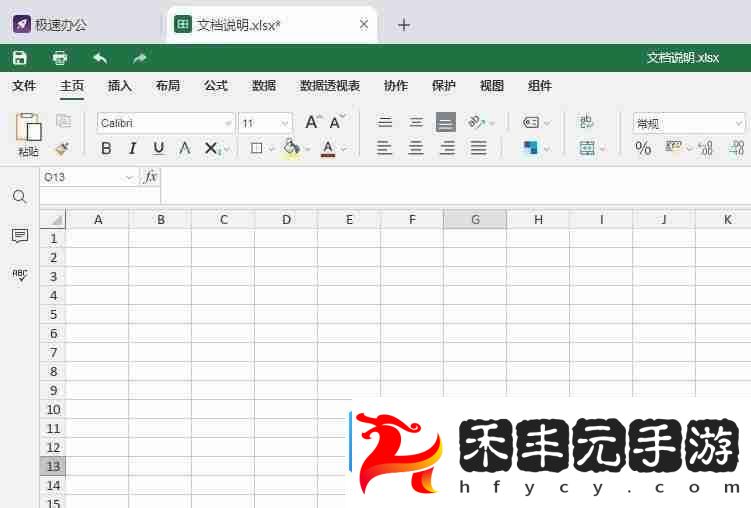
Task: Open the search panel magnifier icon
Action: click(x=20, y=196)
